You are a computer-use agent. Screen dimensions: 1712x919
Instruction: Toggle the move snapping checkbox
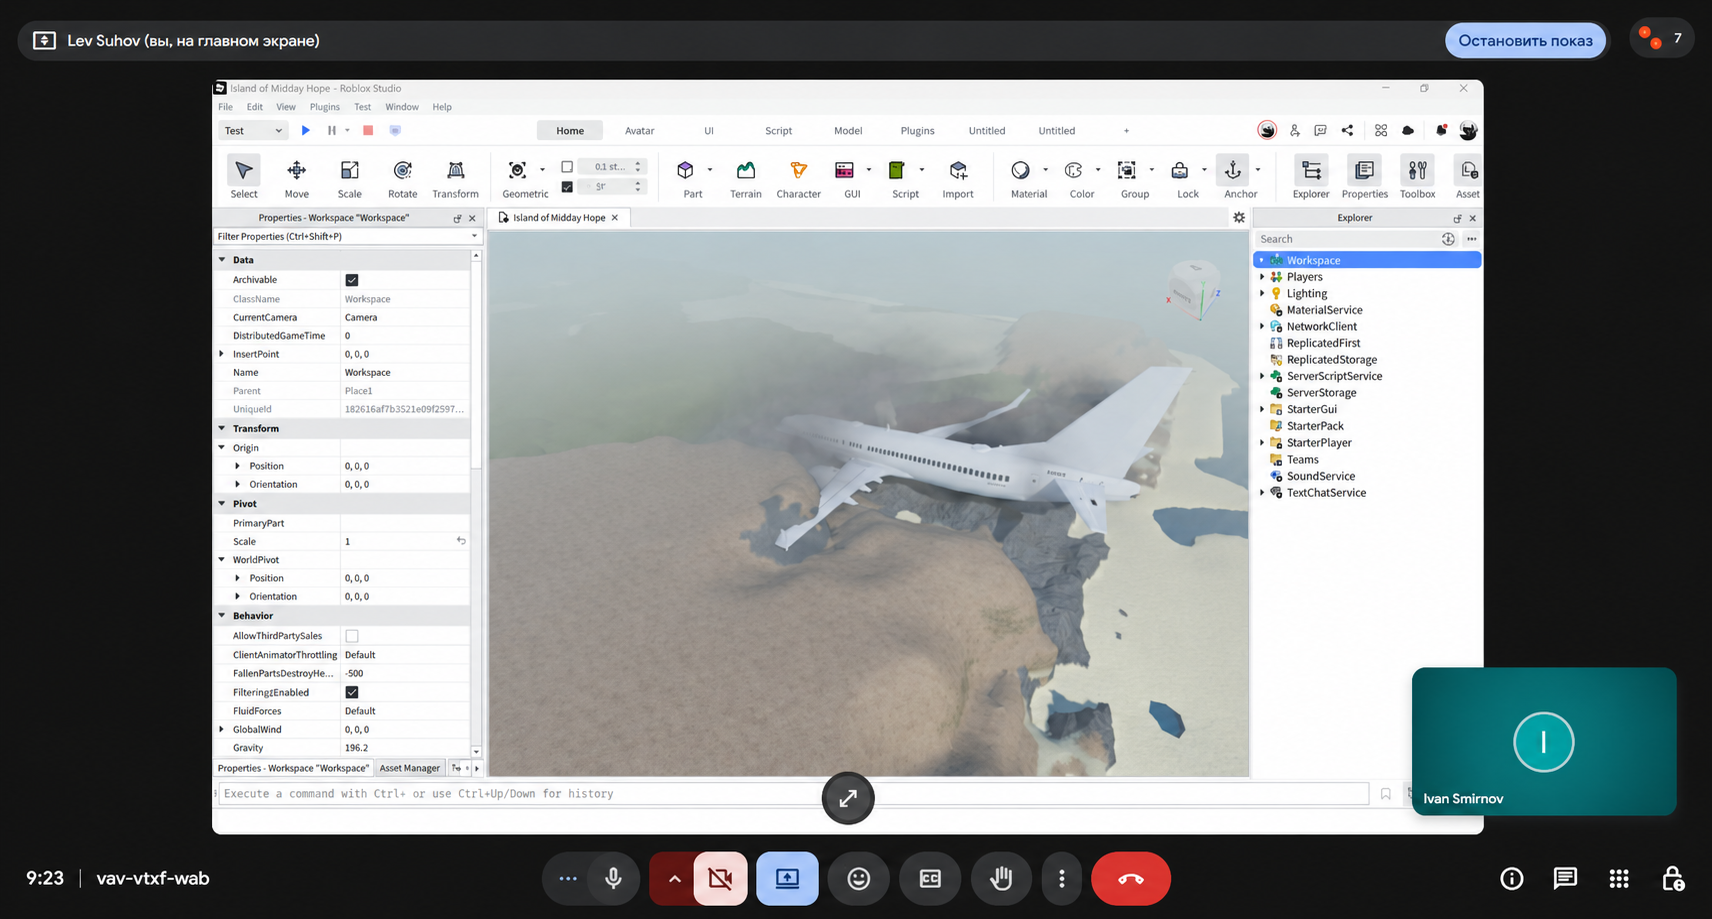567,167
